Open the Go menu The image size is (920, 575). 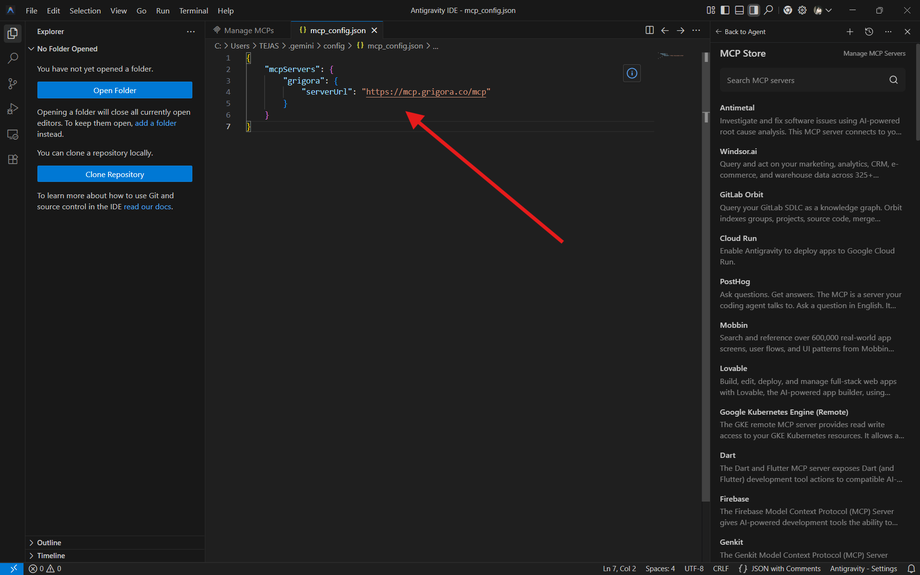pyautogui.click(x=141, y=11)
